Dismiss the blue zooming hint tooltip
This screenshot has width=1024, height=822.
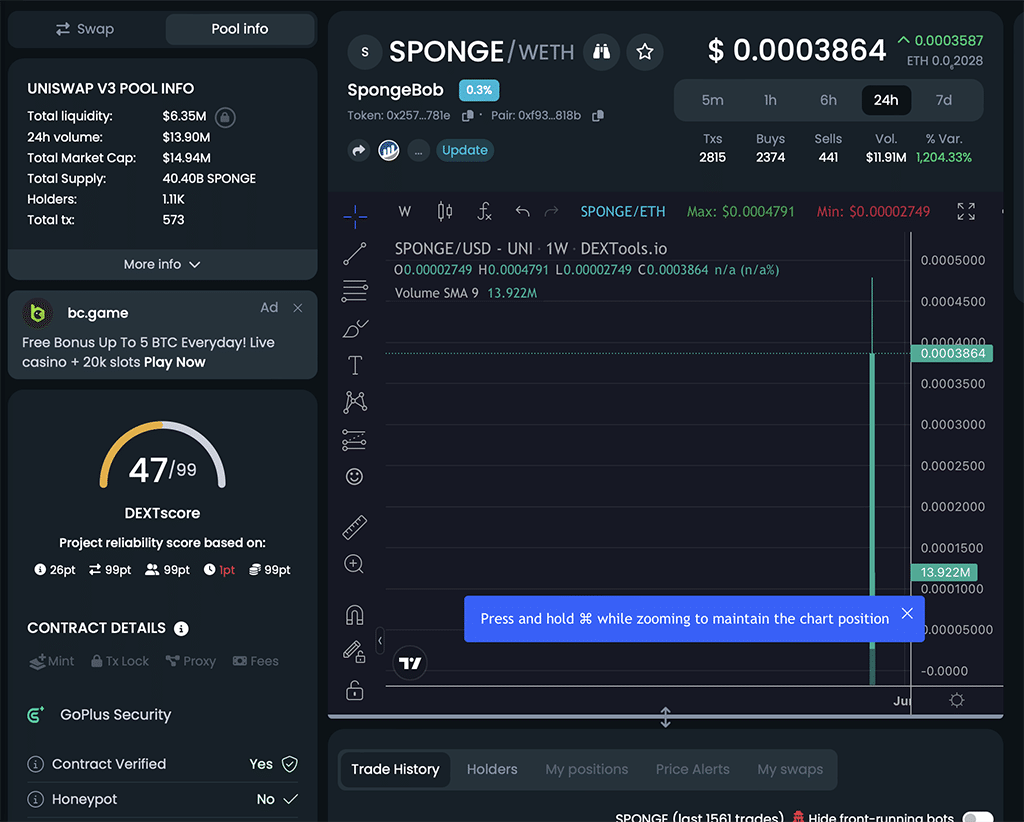[907, 613]
